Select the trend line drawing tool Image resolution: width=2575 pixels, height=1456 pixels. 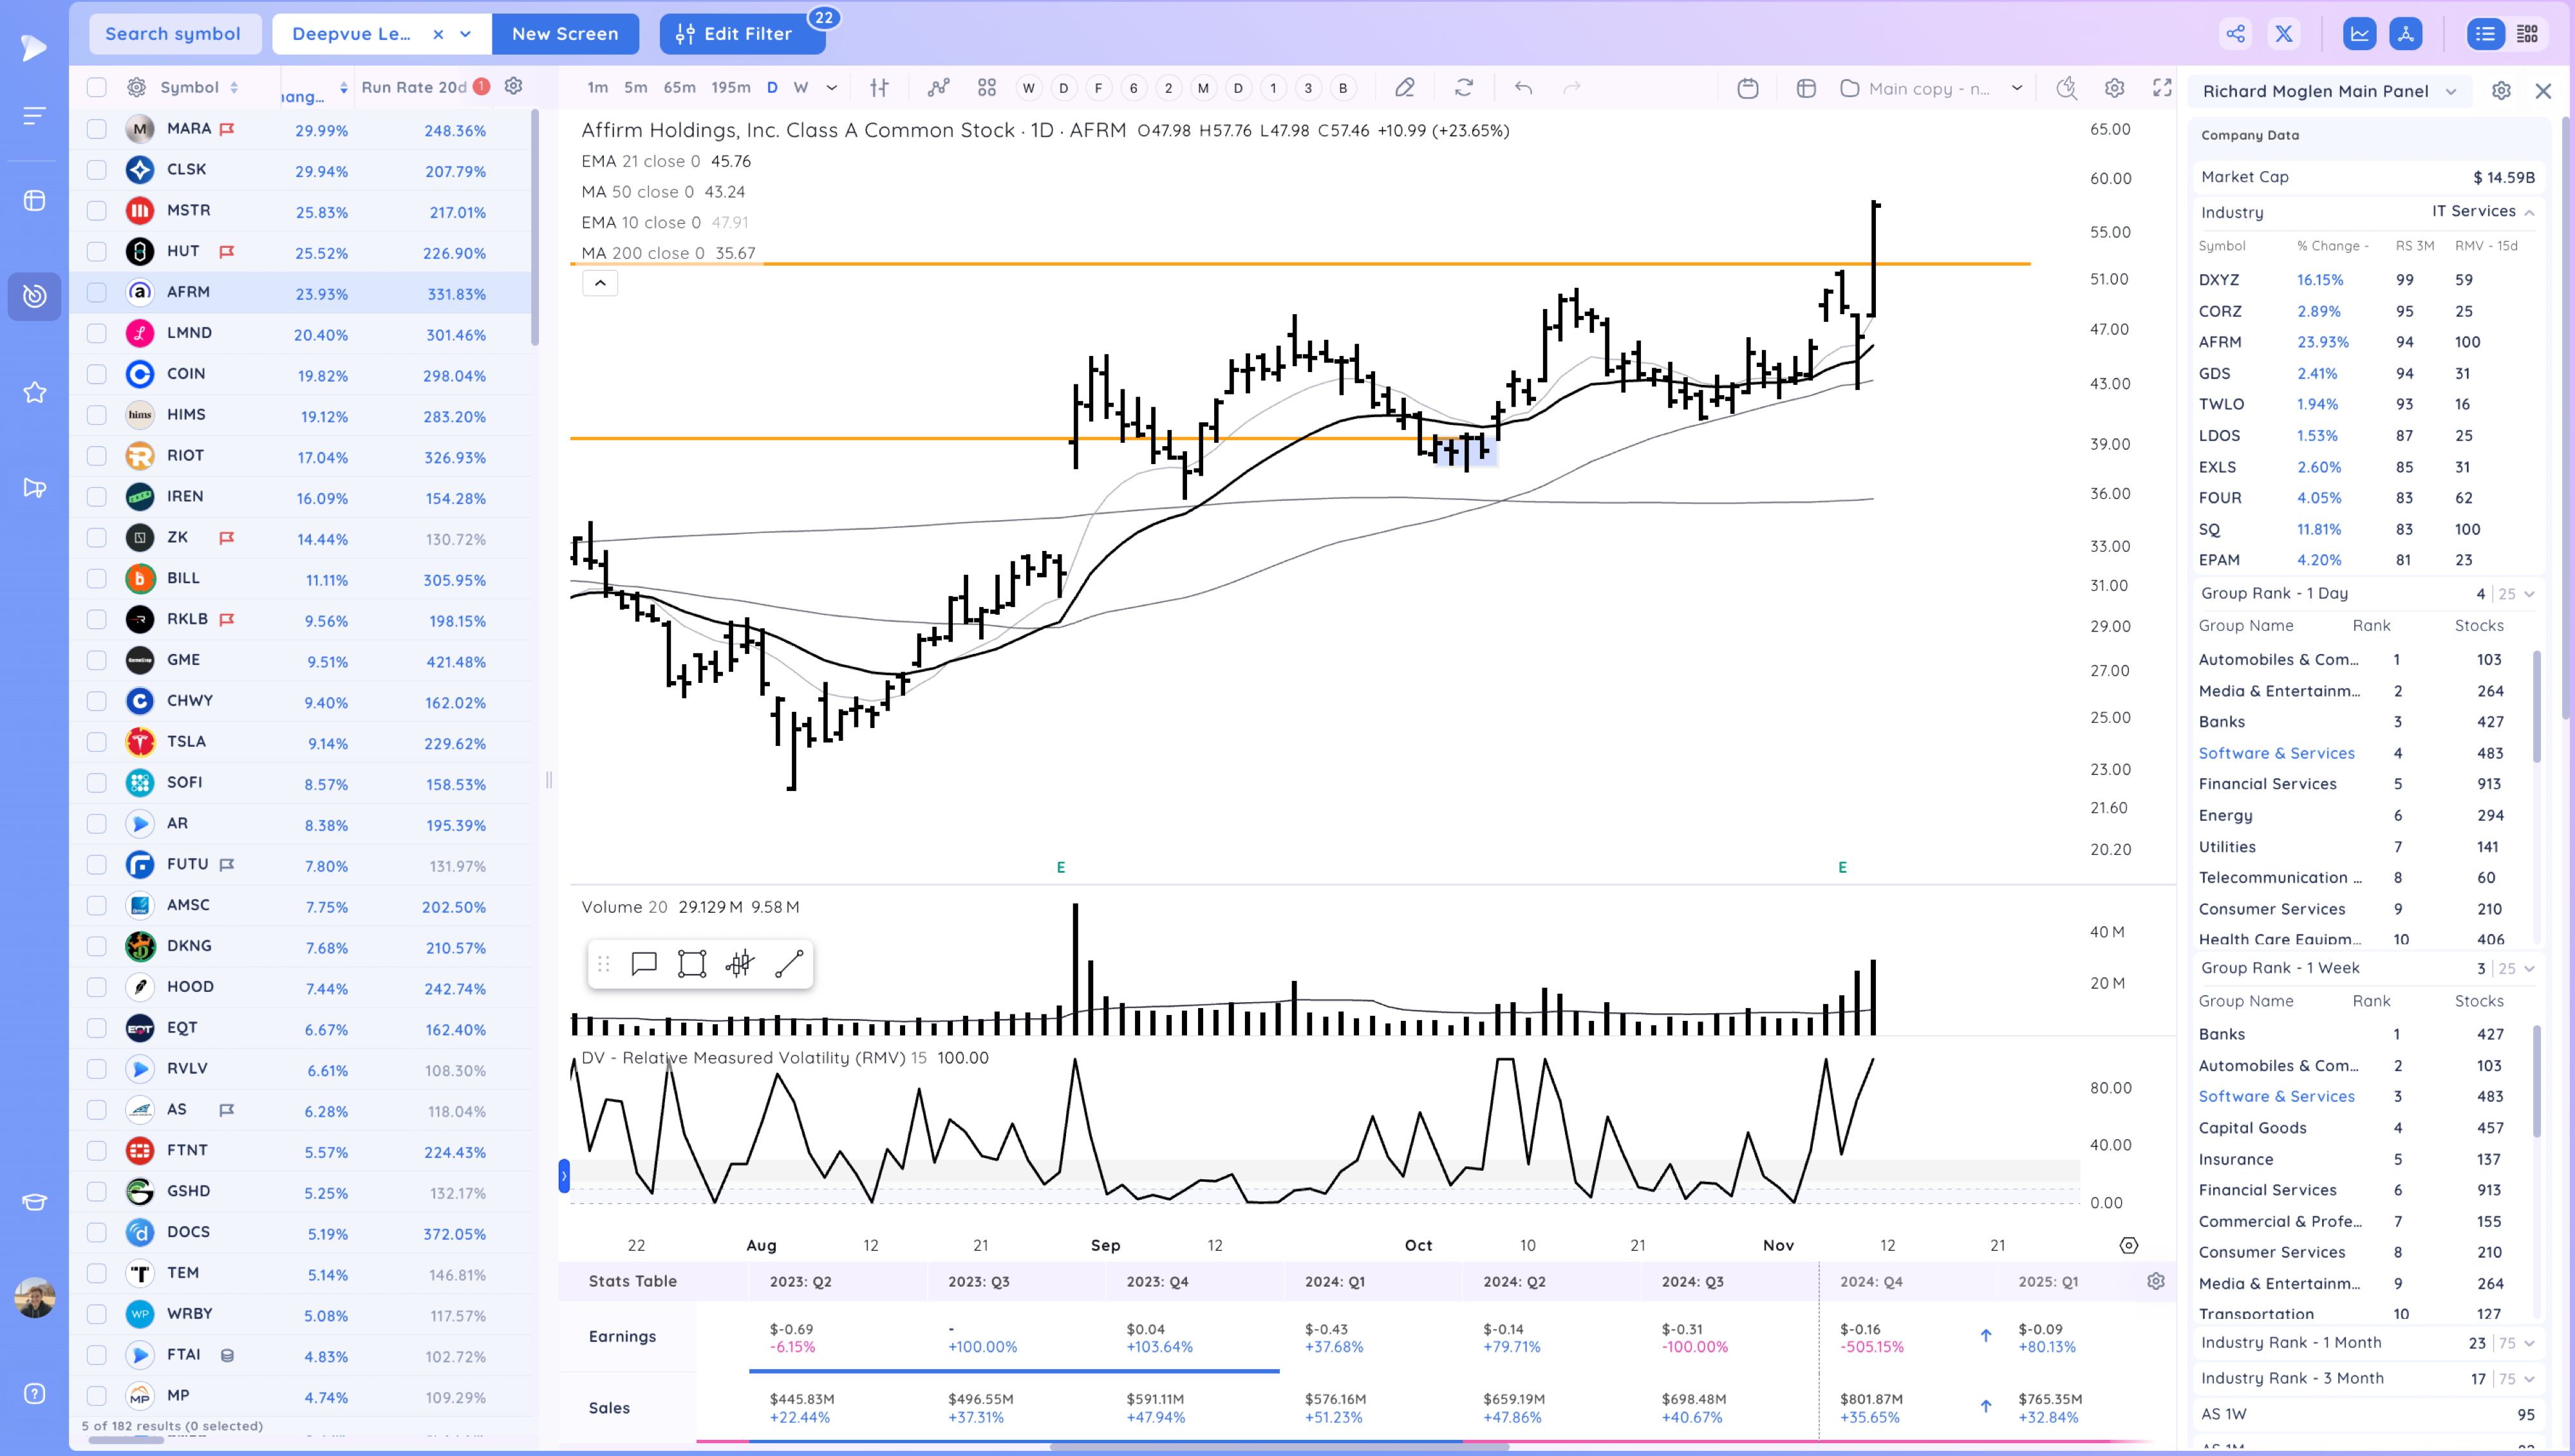789,964
